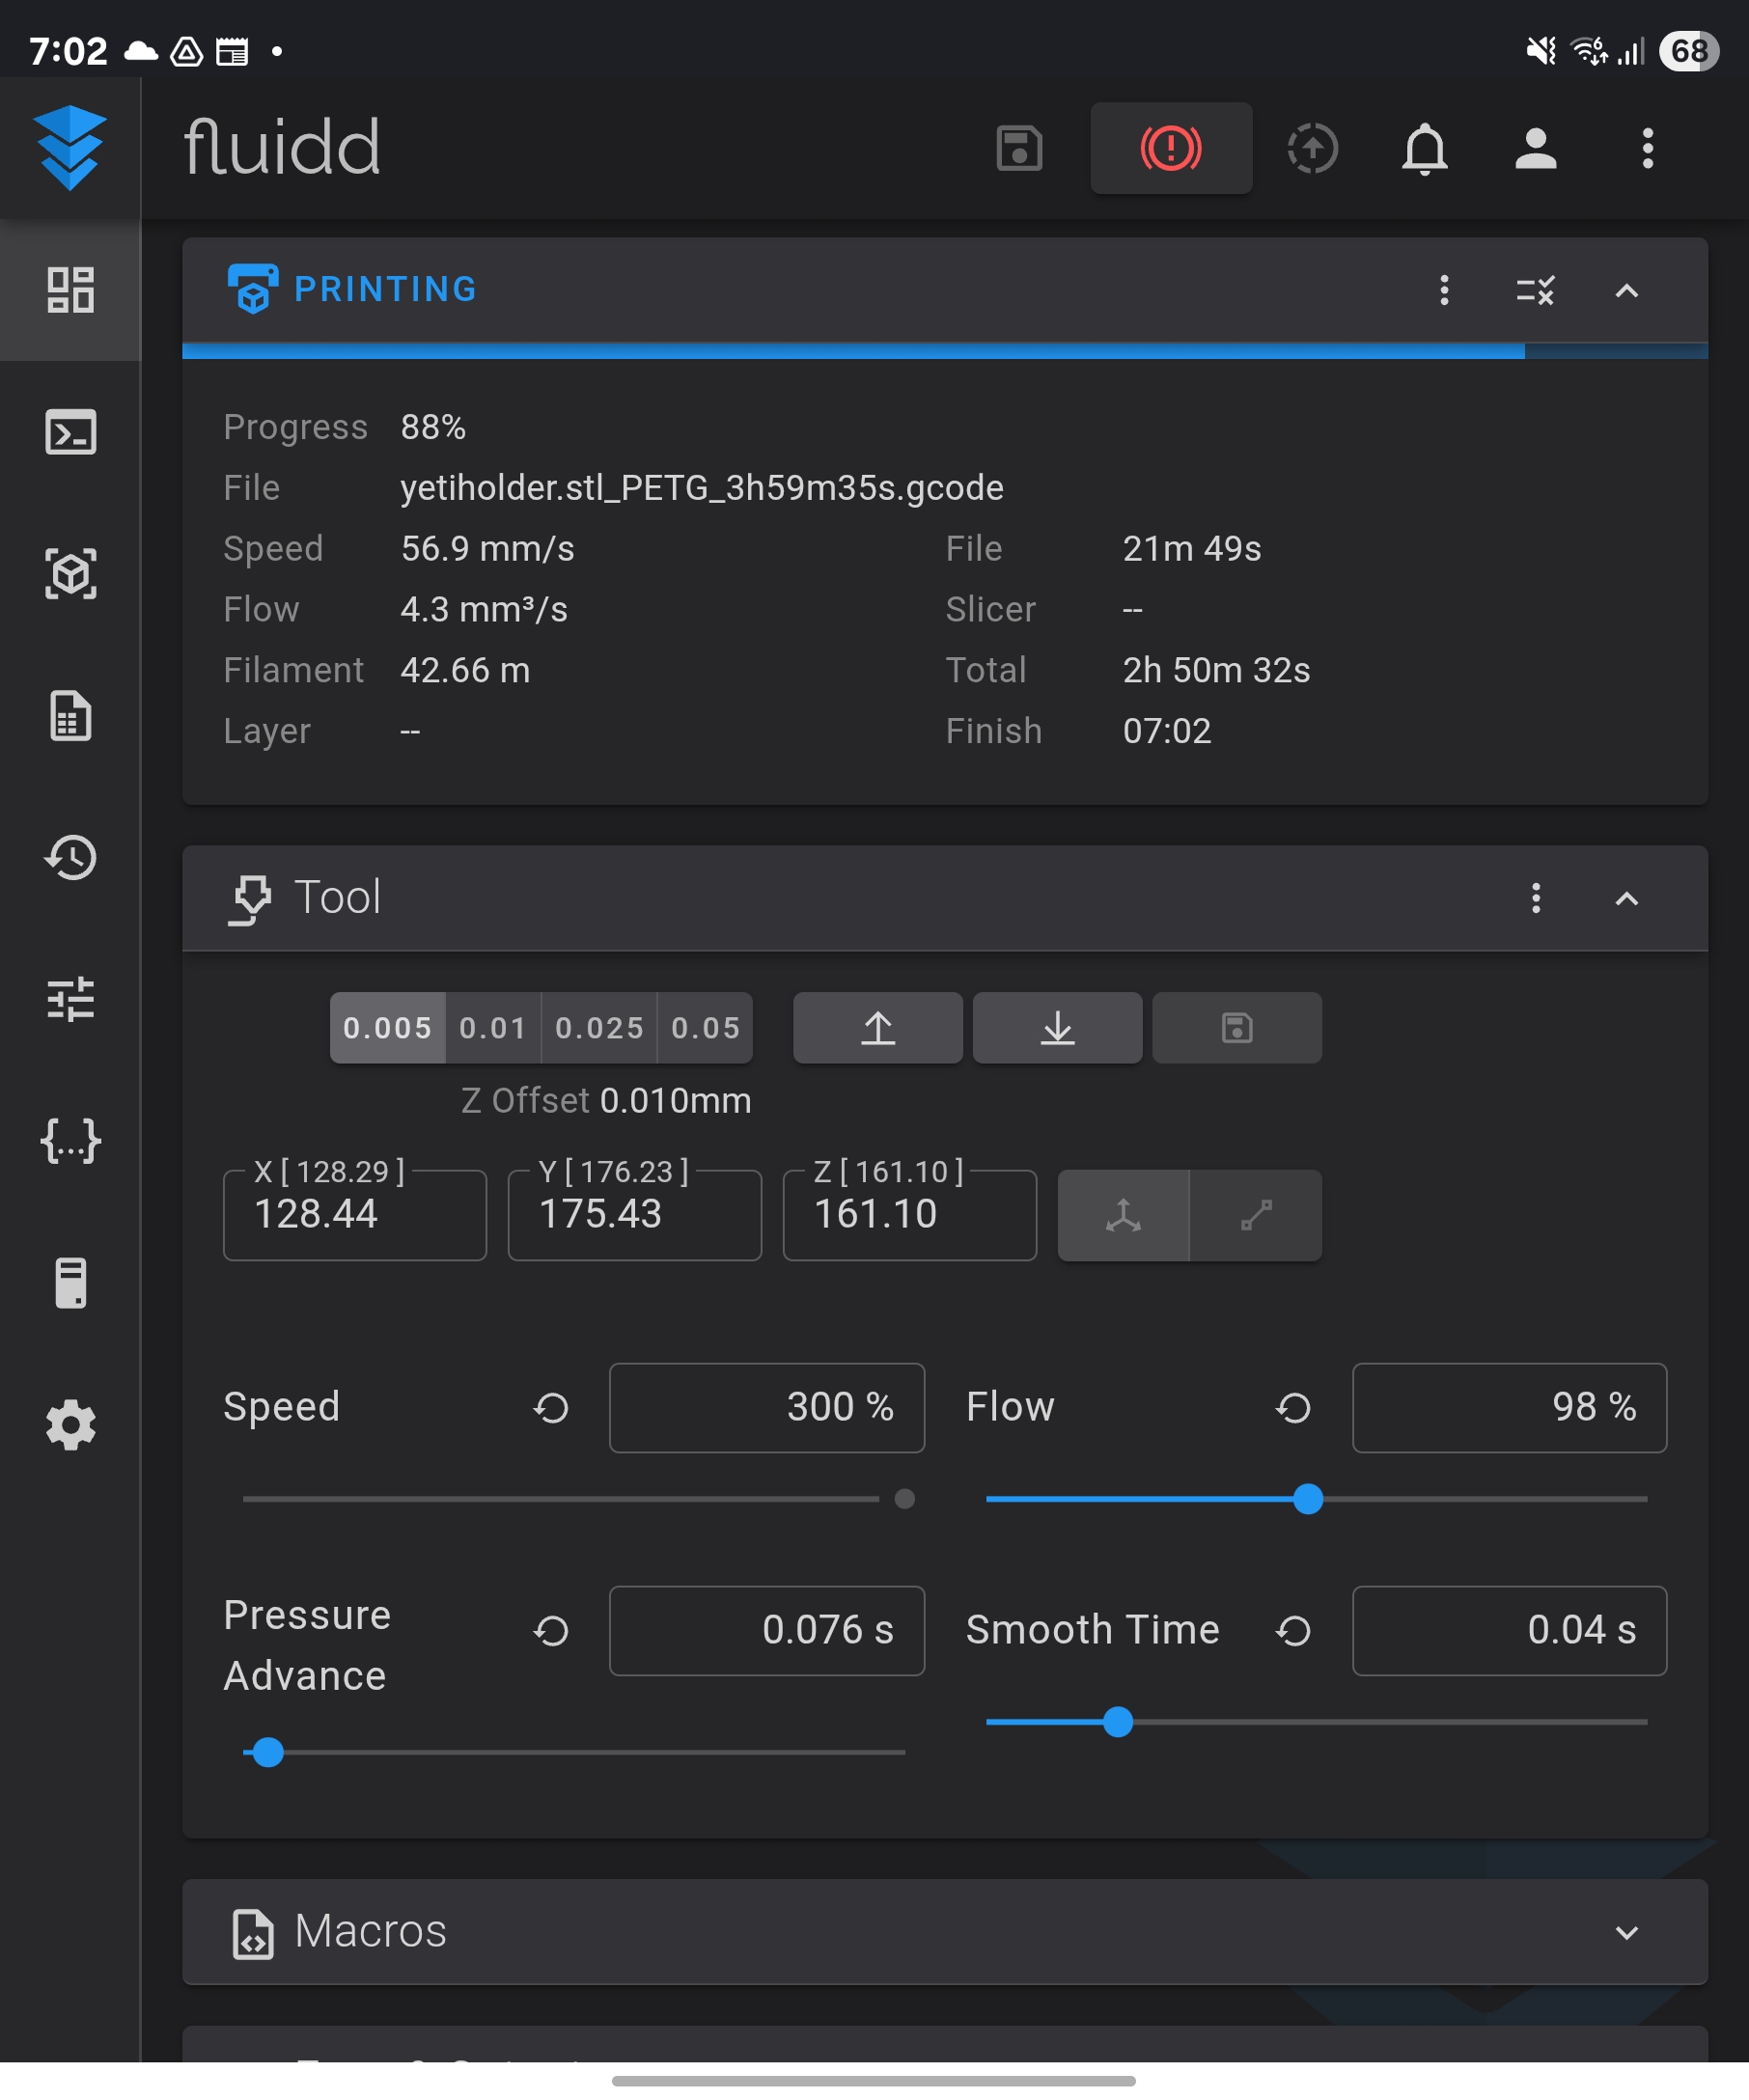Open the G-code Preview sidebar icon

[70, 574]
